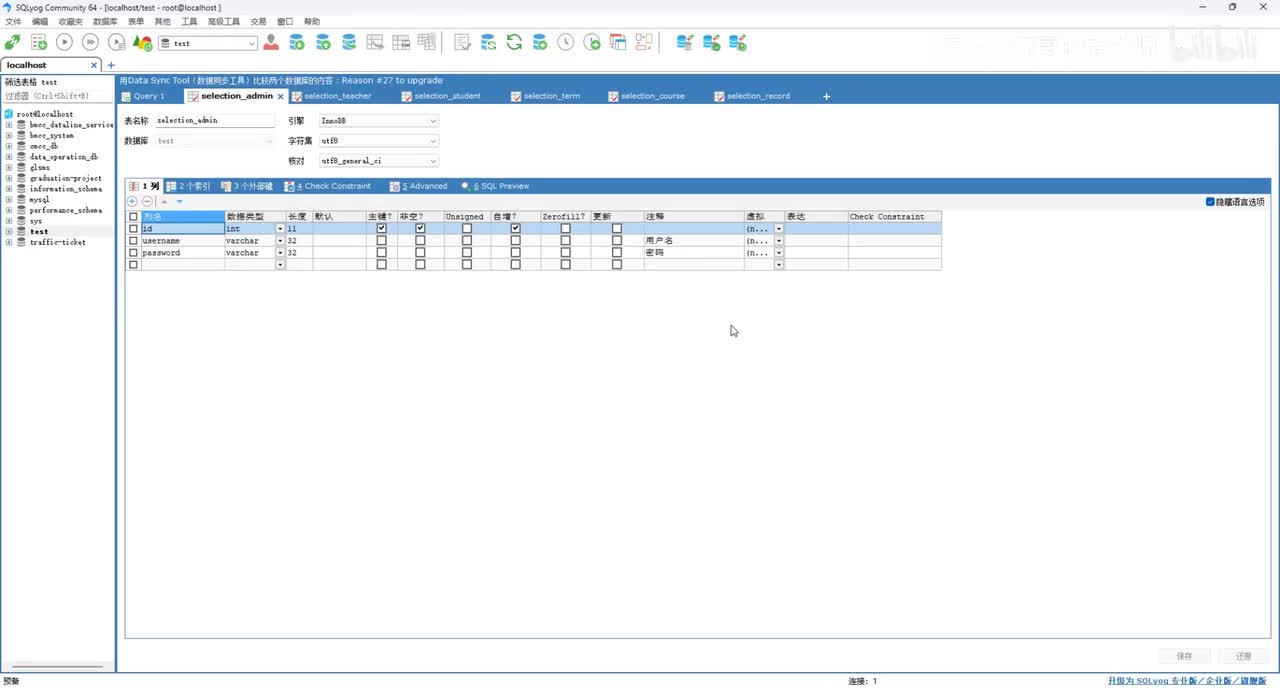The height and width of the screenshot is (688, 1280).
Task: Enable the not null checkbox for the password row
Action: 420,253
